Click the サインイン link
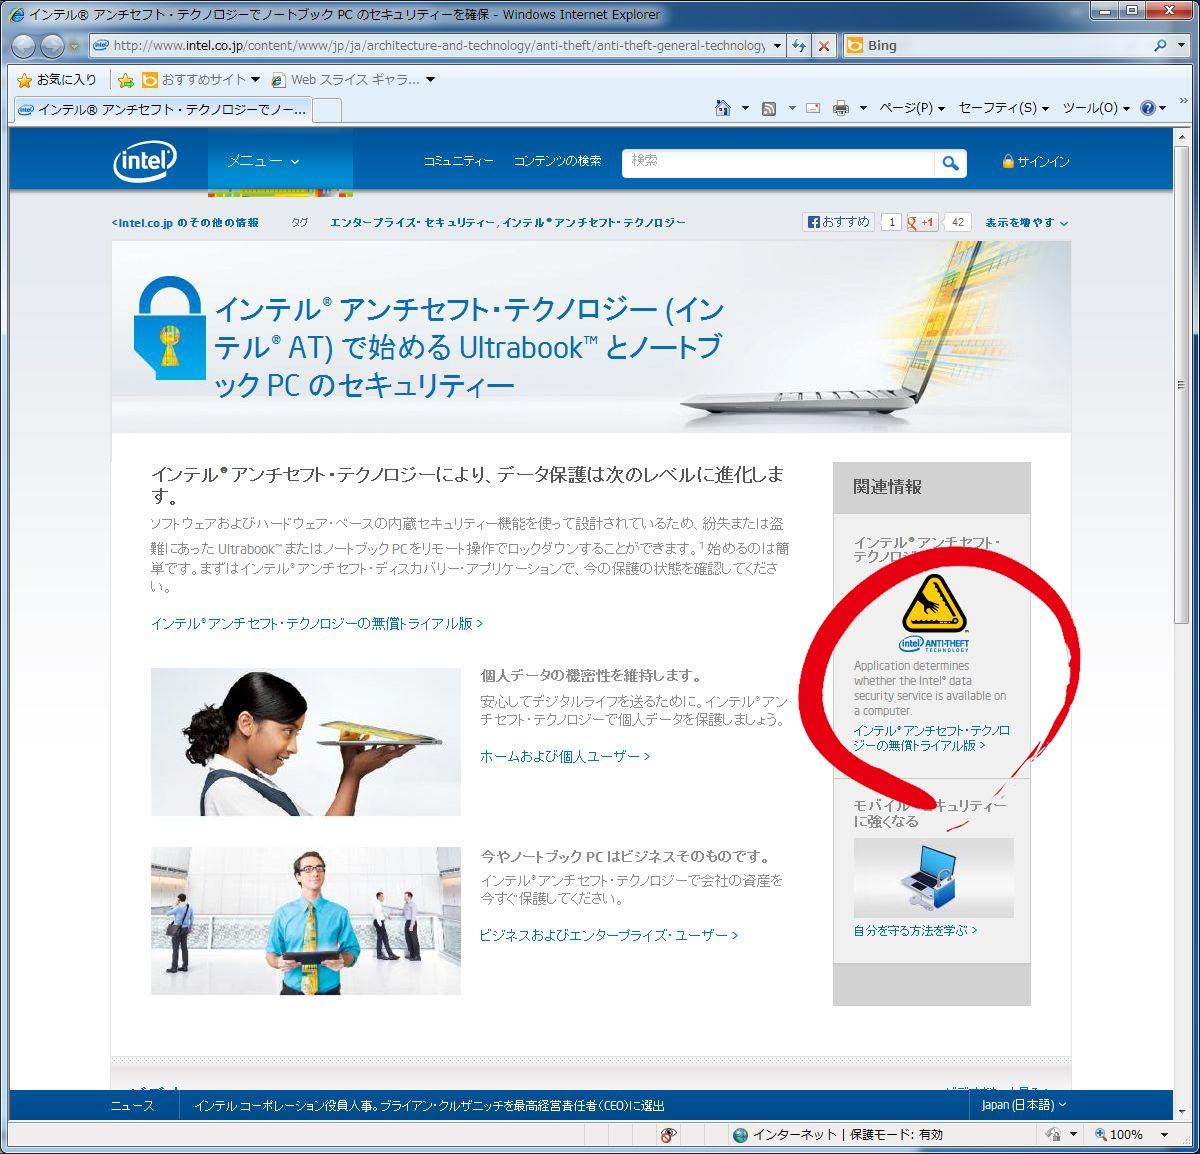 [1044, 162]
